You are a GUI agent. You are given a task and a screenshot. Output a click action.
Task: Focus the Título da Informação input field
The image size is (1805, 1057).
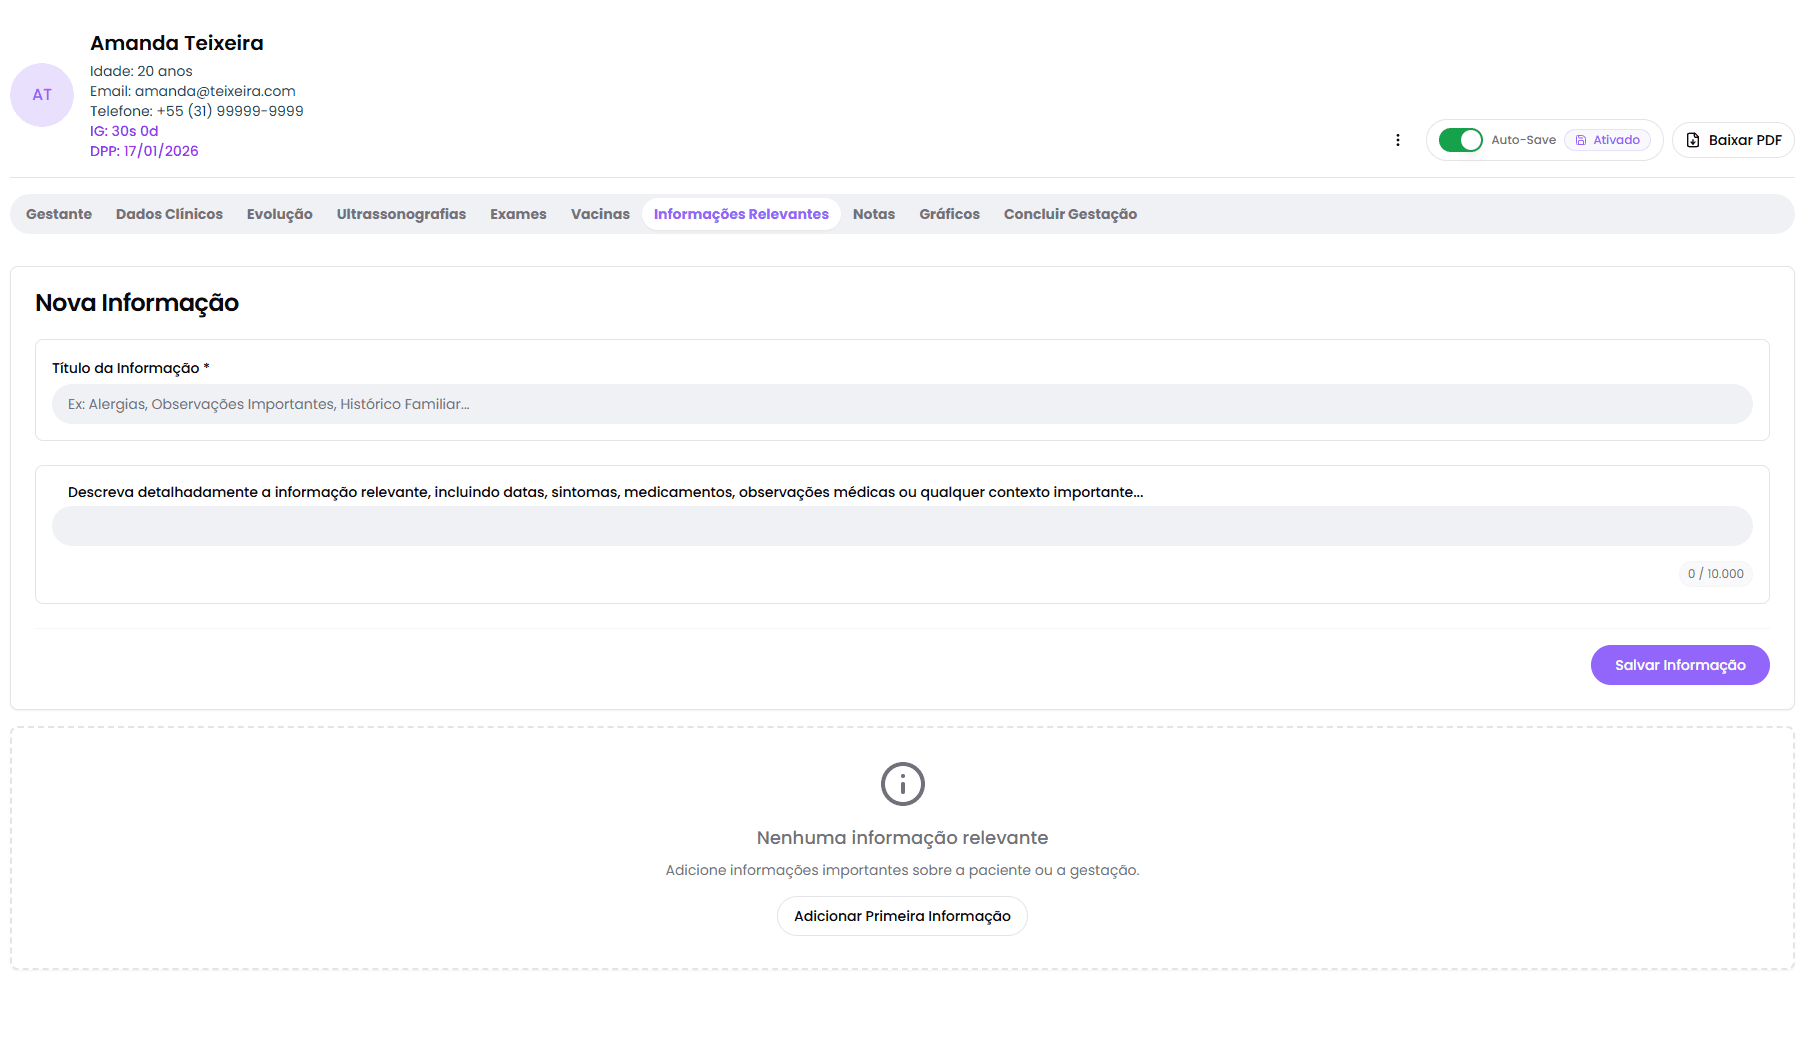coord(902,404)
